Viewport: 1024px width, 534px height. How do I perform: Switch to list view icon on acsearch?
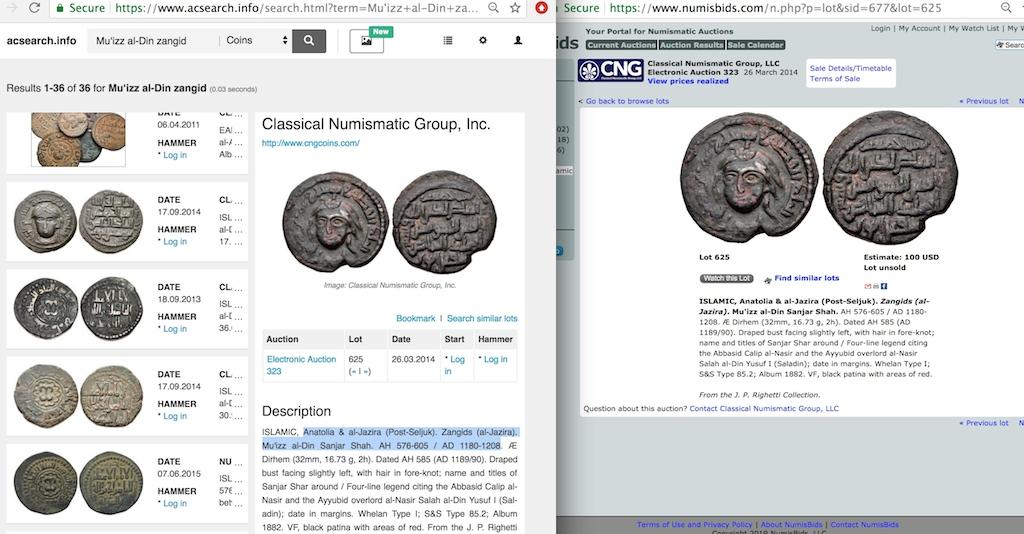[447, 40]
